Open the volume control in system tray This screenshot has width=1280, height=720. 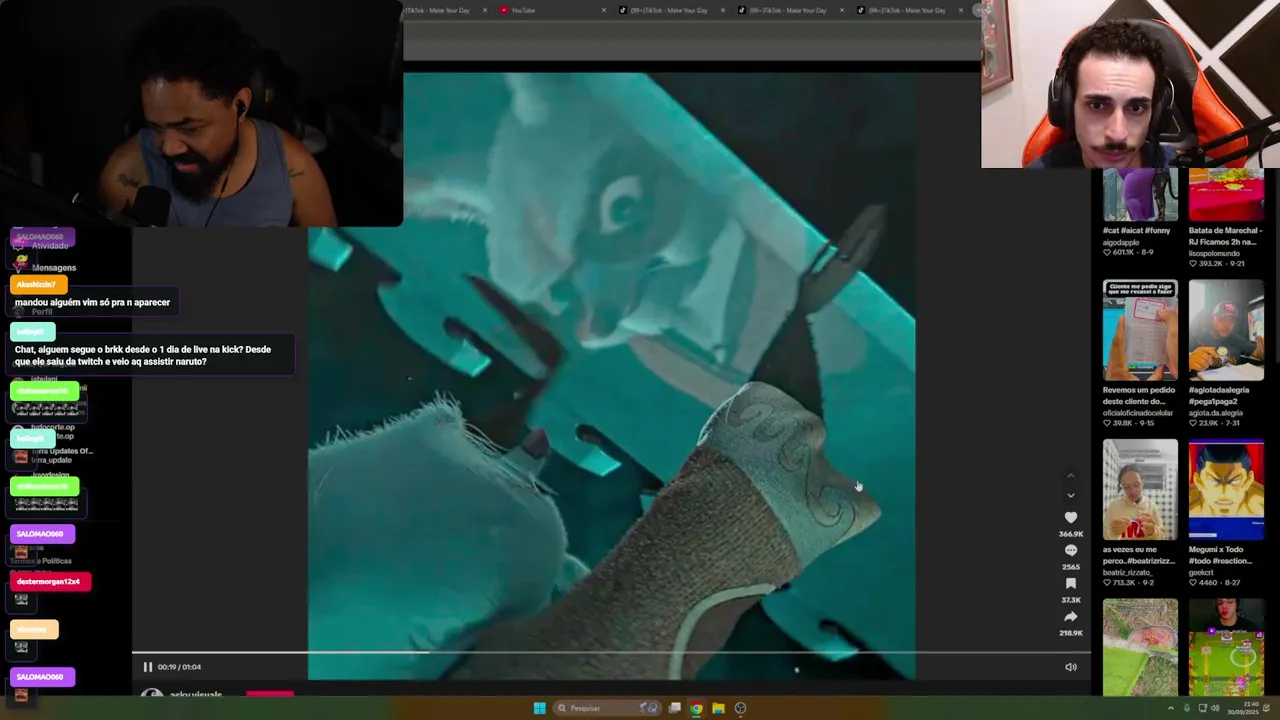1215,708
